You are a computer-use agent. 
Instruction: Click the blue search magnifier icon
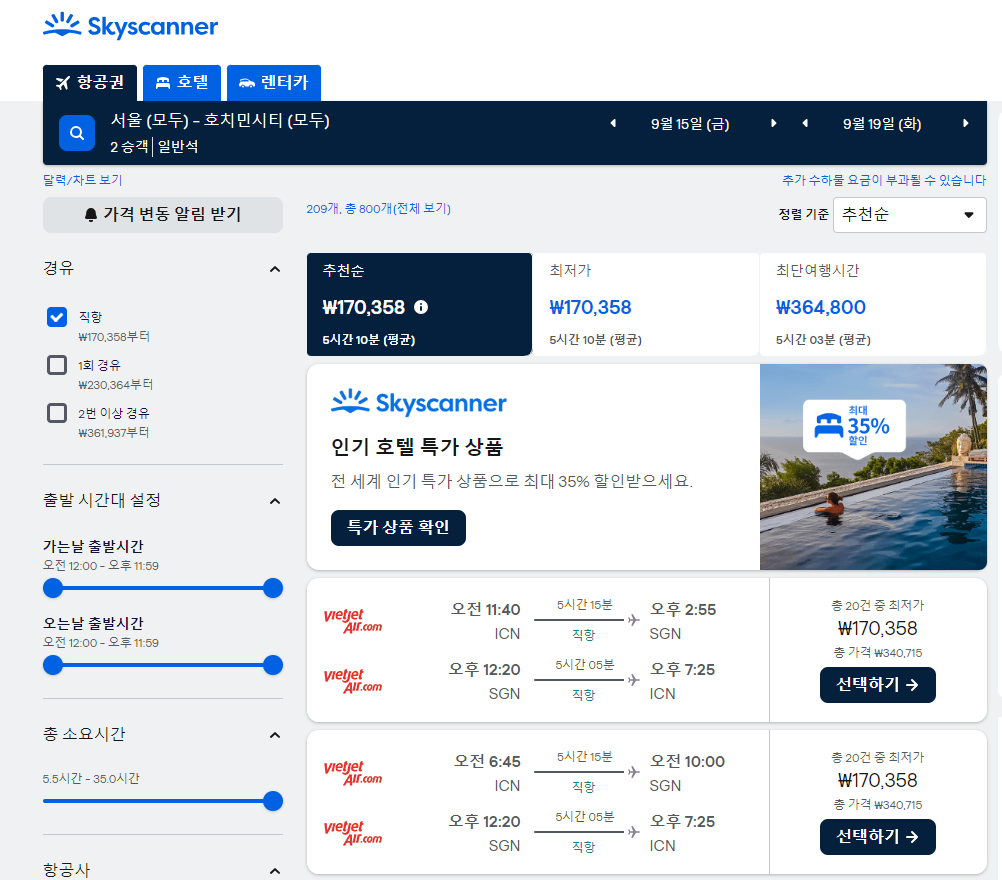point(77,133)
